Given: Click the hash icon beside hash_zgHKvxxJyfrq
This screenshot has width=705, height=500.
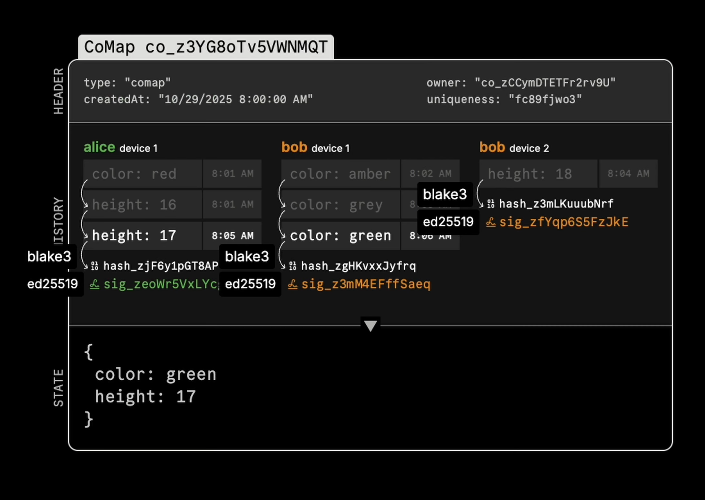Looking at the screenshot, I should point(292,266).
